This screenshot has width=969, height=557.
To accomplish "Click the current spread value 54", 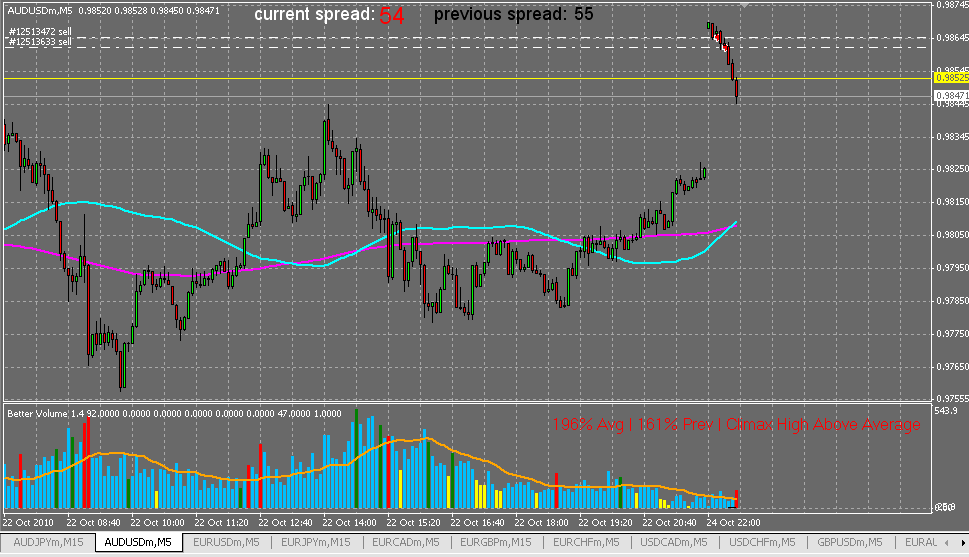I will point(392,15).
